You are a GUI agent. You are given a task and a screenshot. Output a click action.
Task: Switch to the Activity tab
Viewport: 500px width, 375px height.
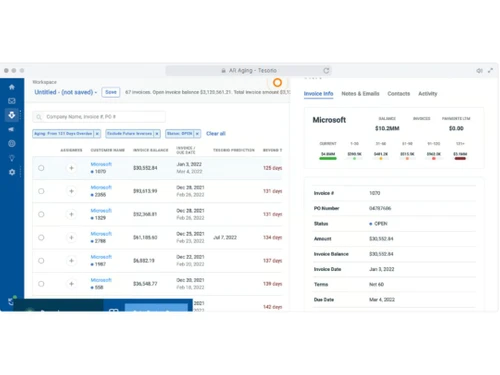click(x=428, y=94)
